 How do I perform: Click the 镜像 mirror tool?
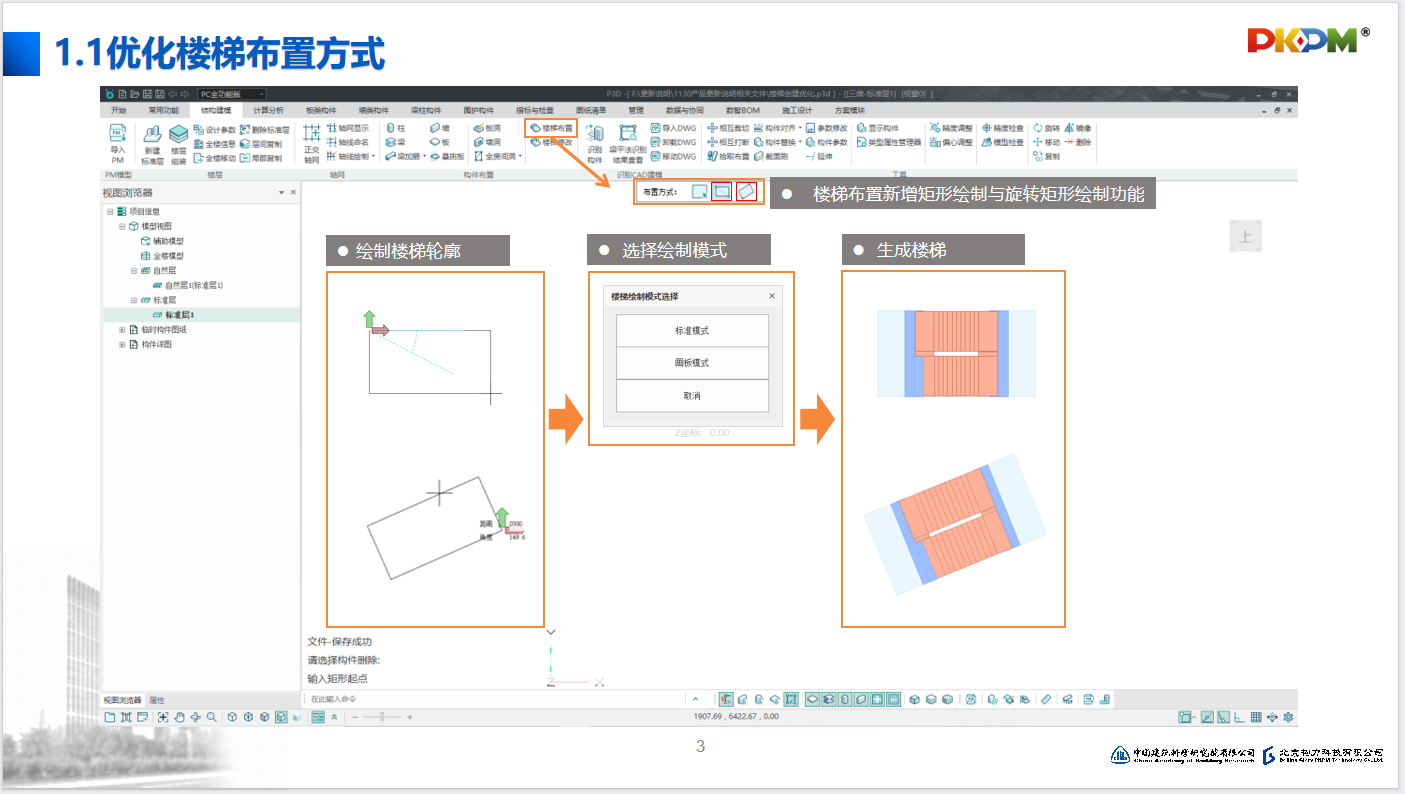[x=1078, y=128]
